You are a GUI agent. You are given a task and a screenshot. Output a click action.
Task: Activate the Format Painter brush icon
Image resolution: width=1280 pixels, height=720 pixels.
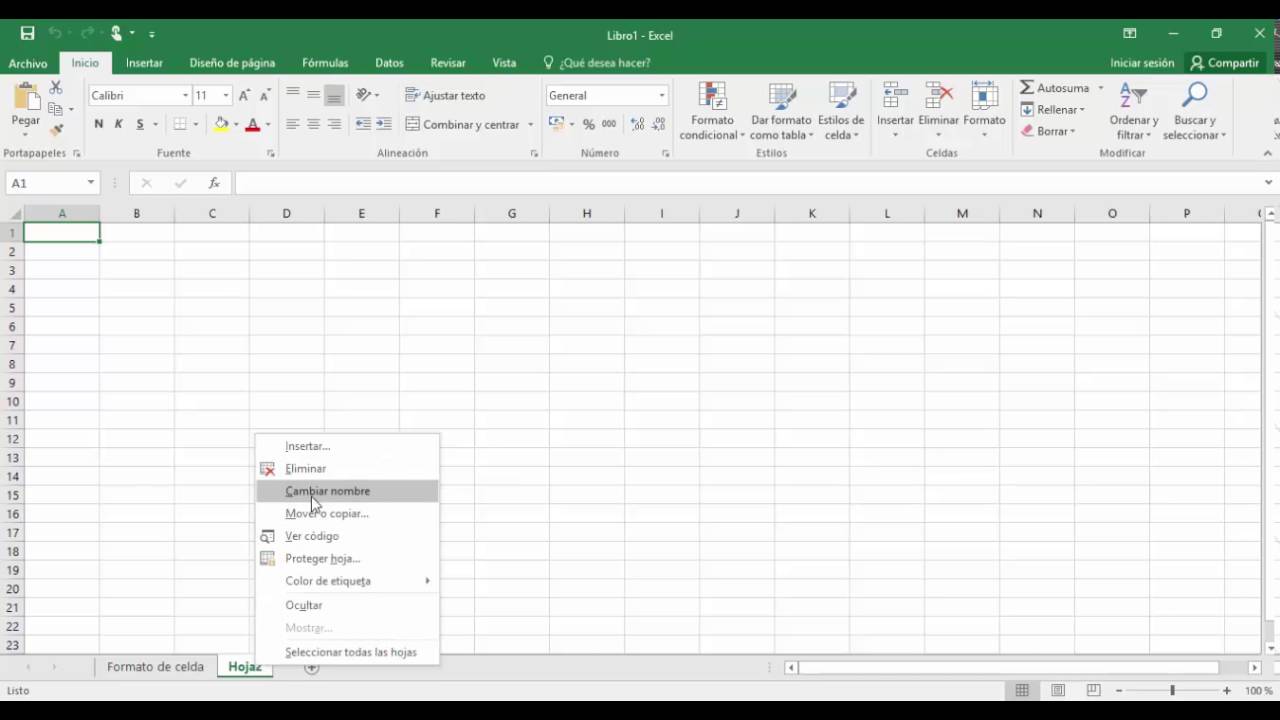(x=56, y=130)
